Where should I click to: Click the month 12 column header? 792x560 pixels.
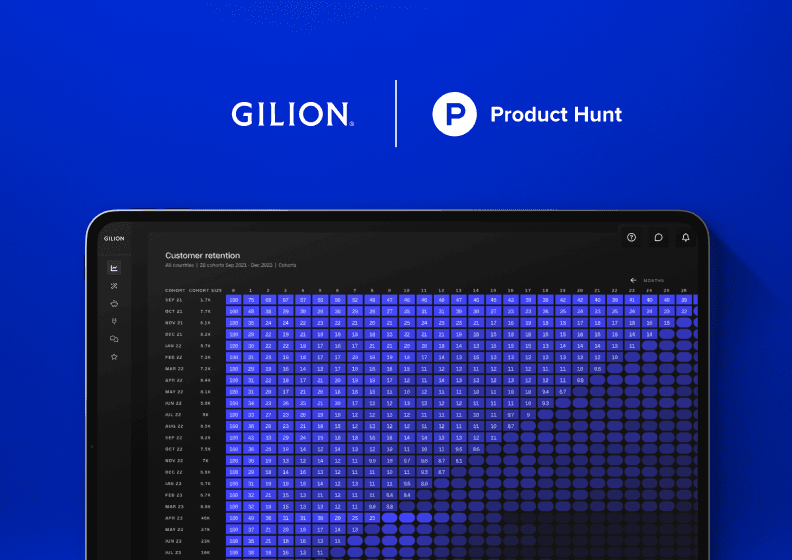(x=441, y=290)
